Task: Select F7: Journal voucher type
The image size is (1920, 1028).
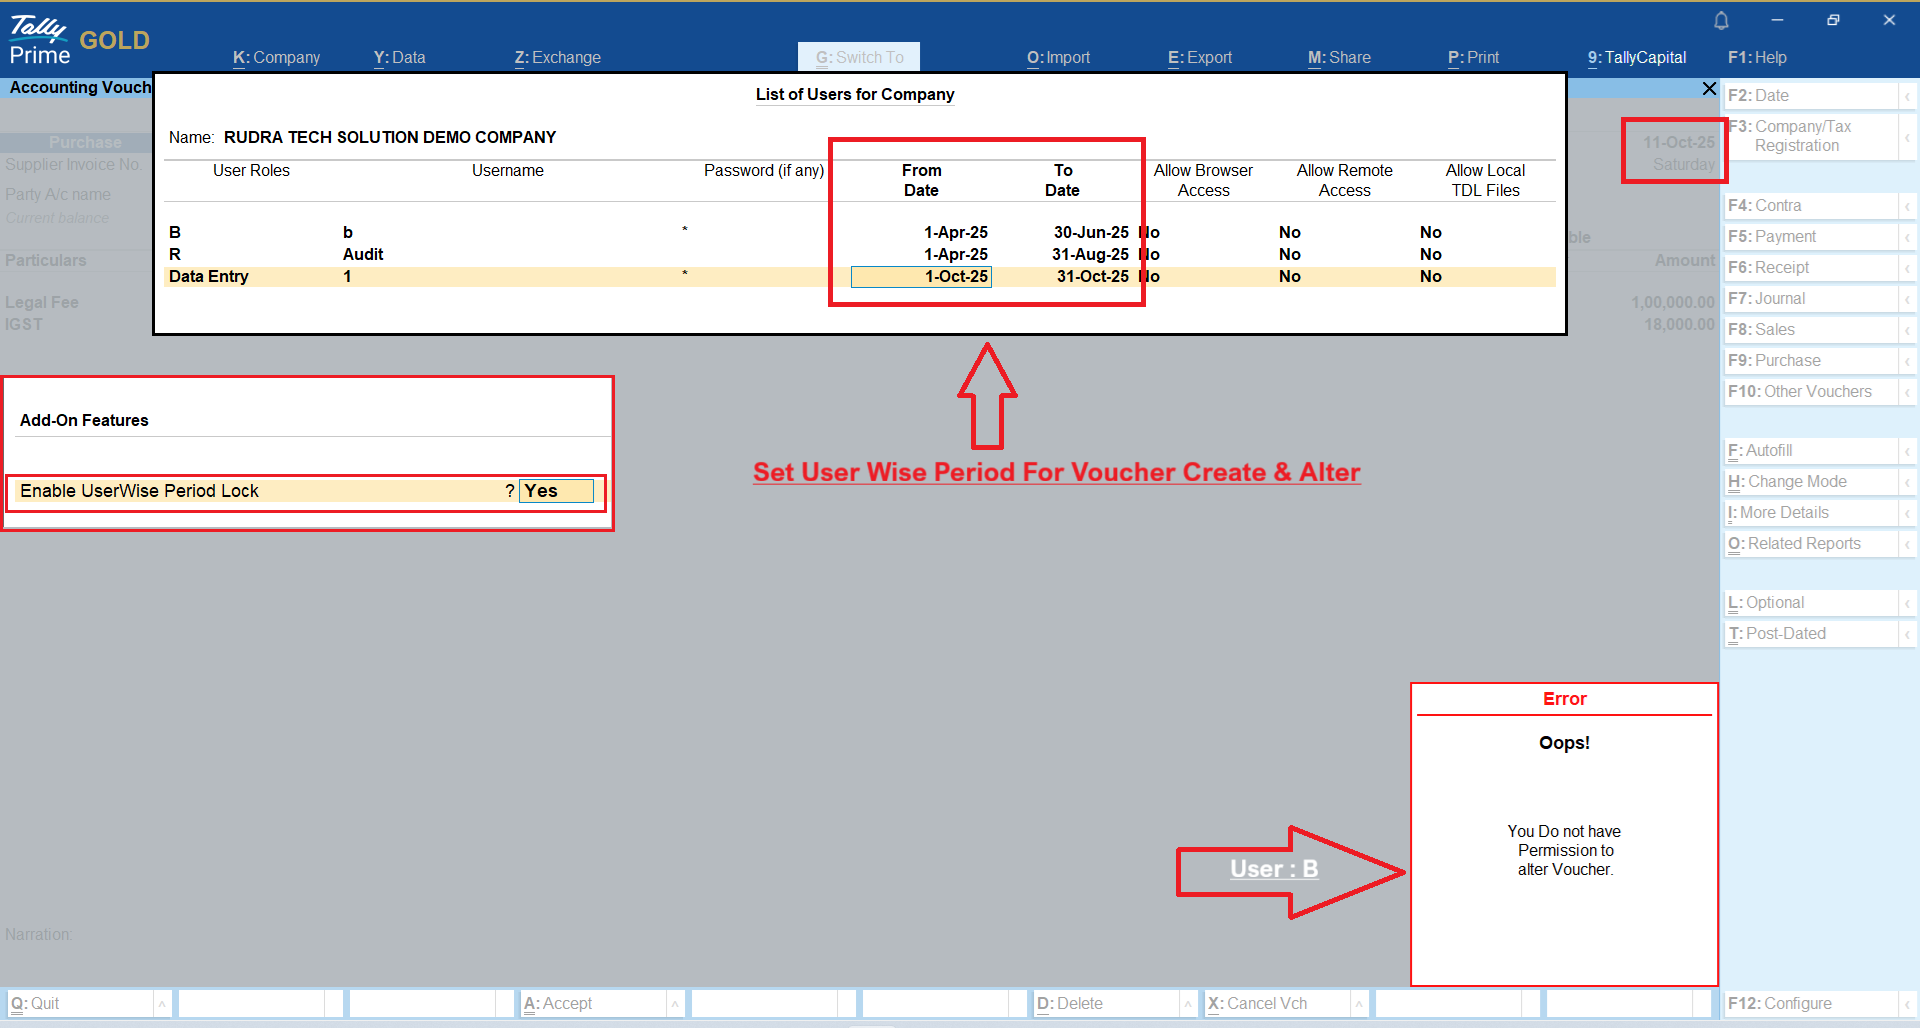Action: [1766, 299]
